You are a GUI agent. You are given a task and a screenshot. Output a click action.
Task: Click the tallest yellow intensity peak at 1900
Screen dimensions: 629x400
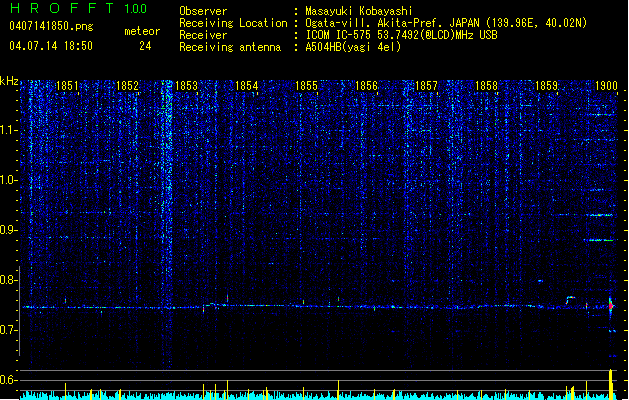point(611,384)
